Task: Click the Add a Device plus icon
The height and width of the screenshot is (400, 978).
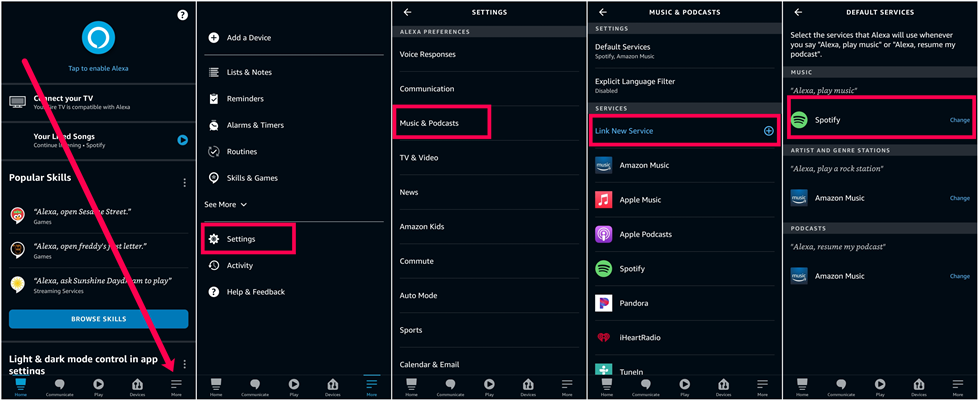Action: 213,38
